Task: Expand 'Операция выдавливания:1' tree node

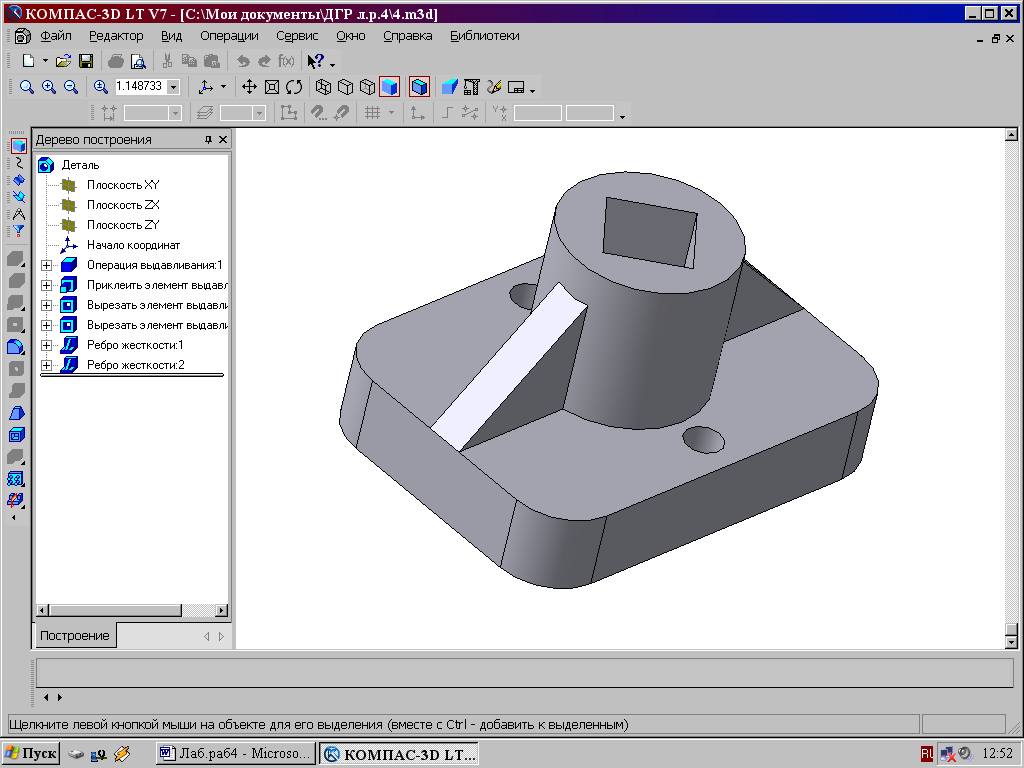Action: (46, 265)
